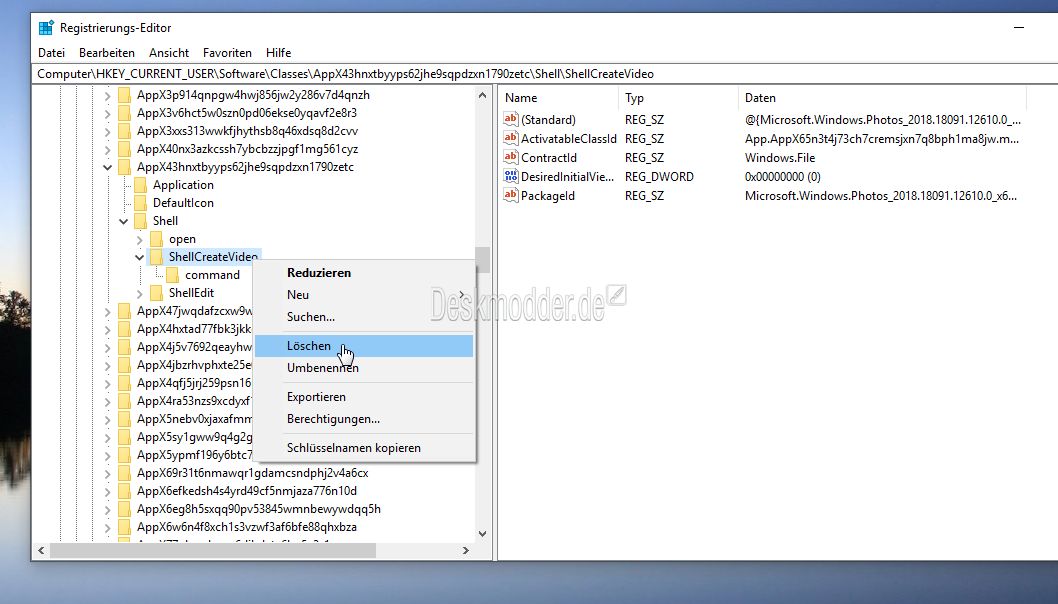Screen dimensions: 1058x604
Task: Expand the ShellEdit key node
Action: pyautogui.click(x=140, y=294)
